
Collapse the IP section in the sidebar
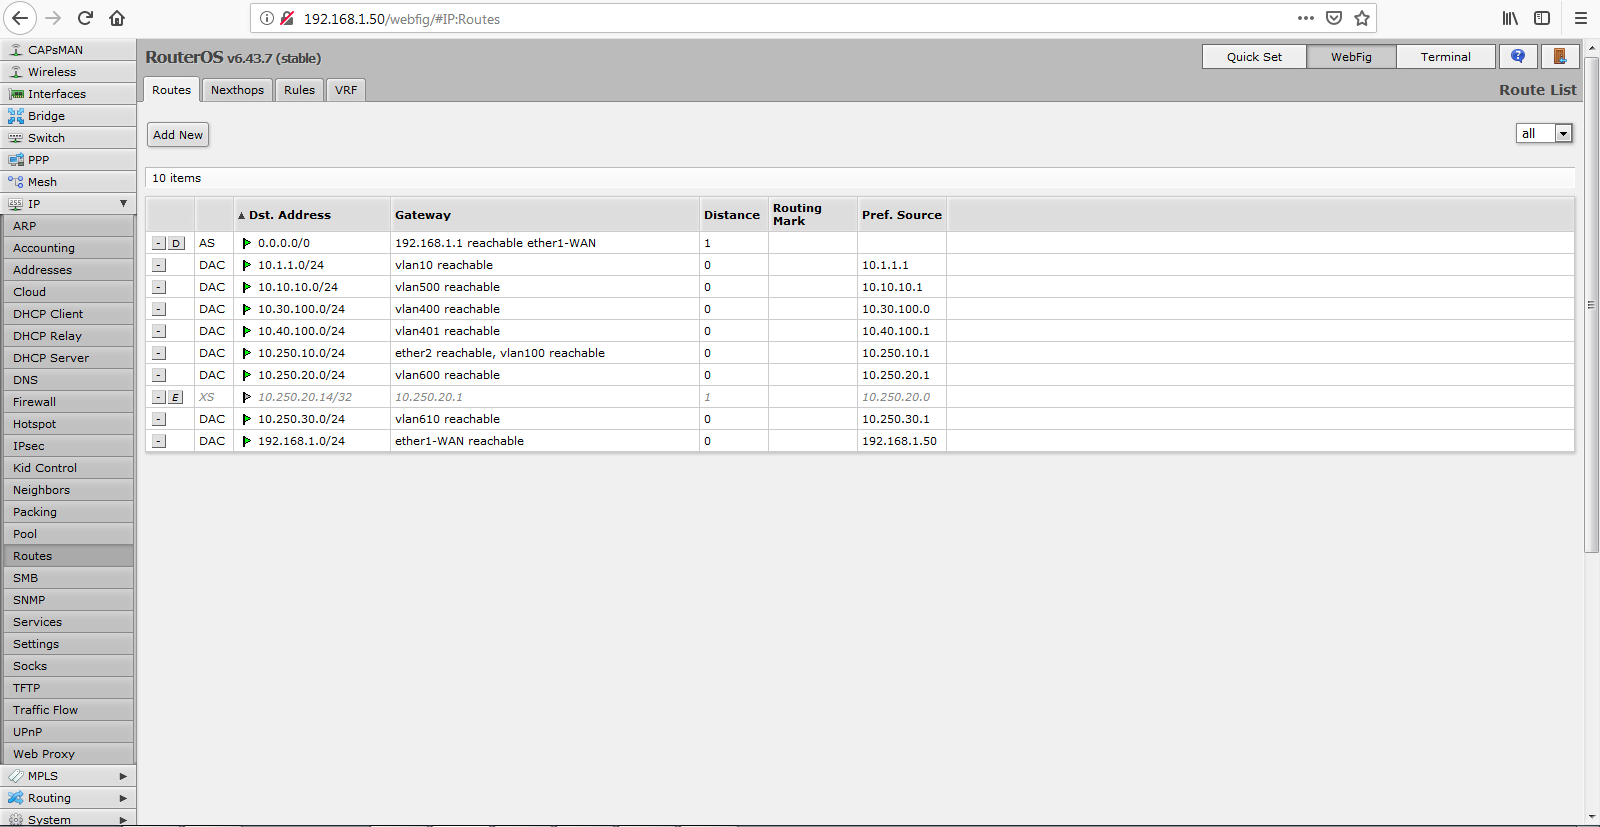coord(68,204)
